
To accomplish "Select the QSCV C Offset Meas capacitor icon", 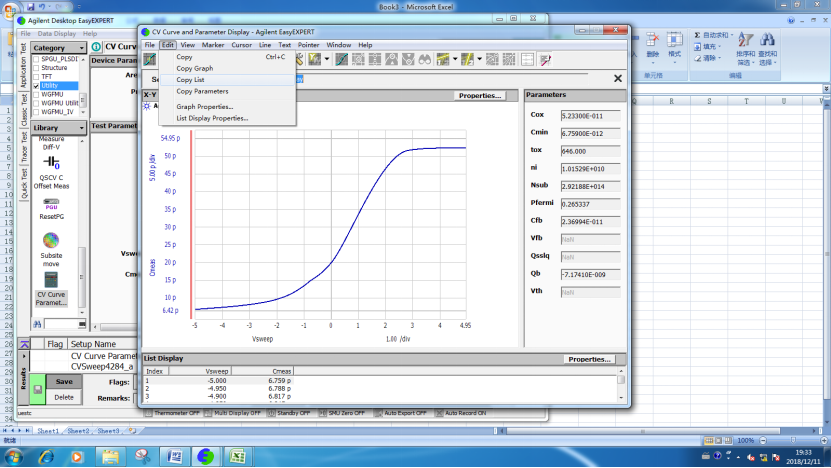I will point(51,162).
